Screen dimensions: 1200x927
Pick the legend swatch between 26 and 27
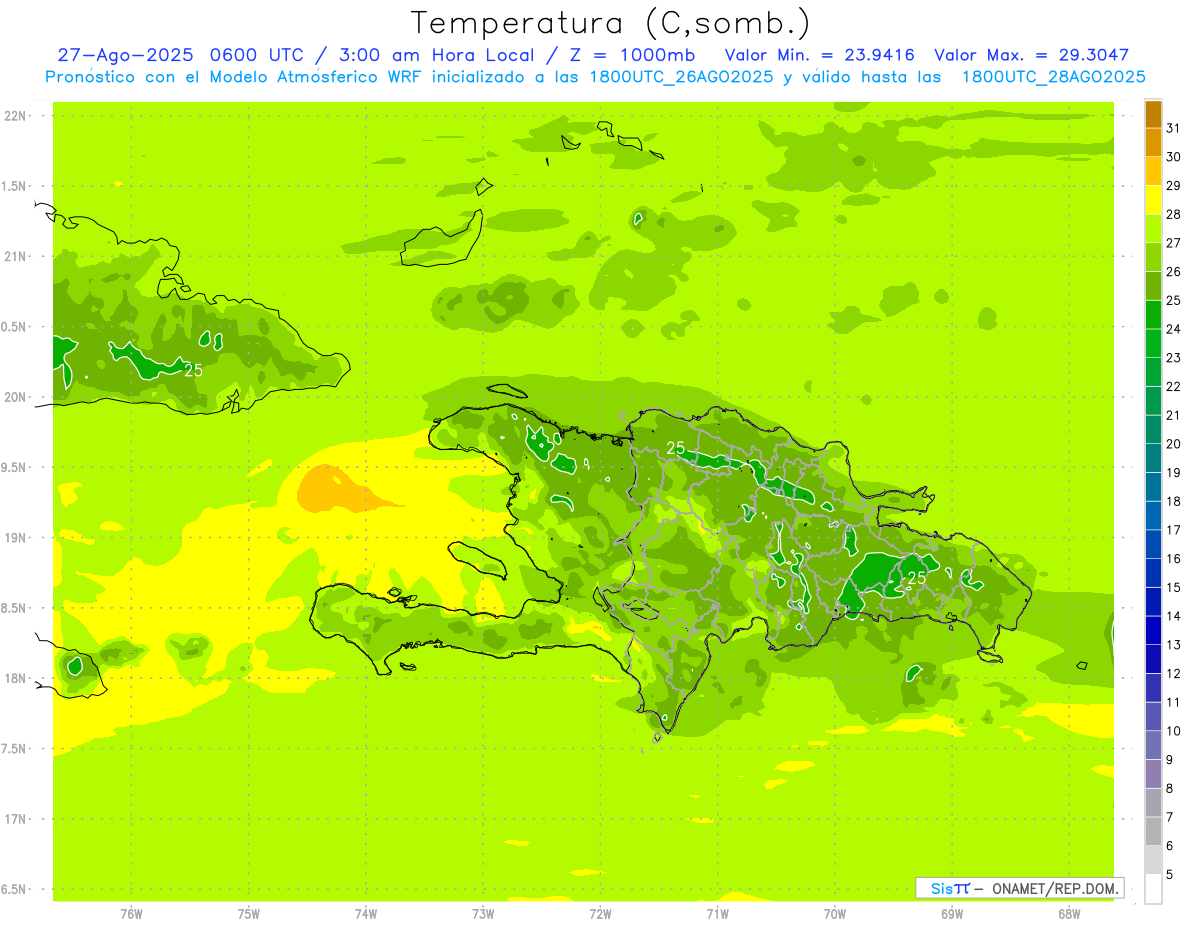pos(1153,256)
